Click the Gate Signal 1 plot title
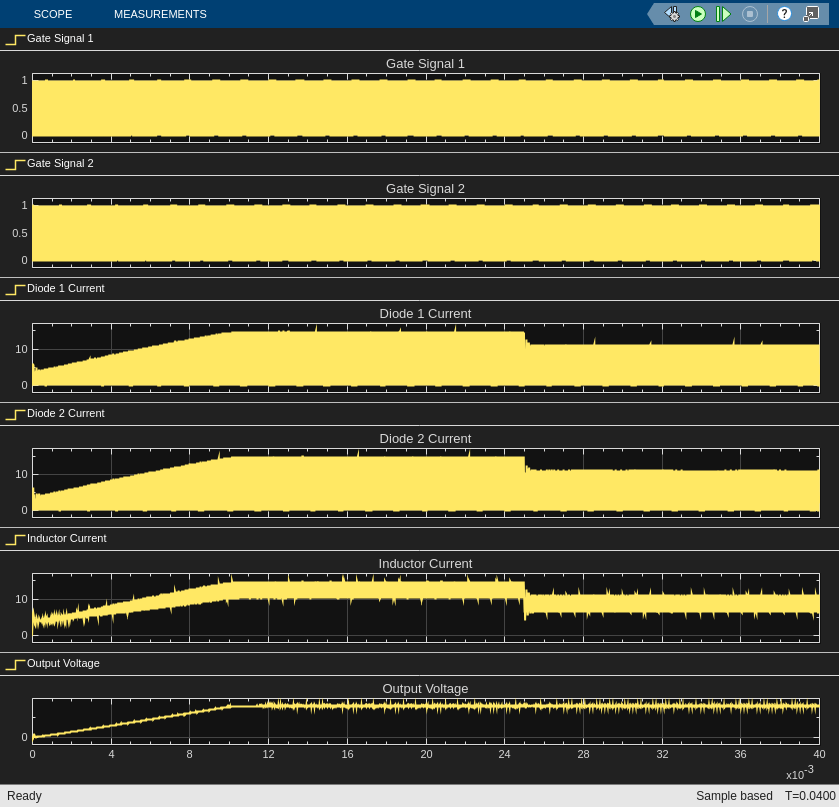This screenshot has width=839, height=807. 425,64
